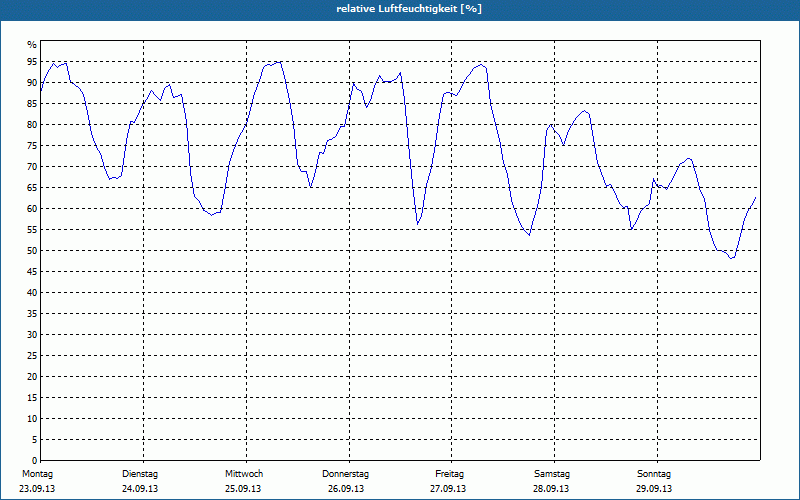The height and width of the screenshot is (500, 800).
Task: Click the '50' y-axis value
Action: [32, 251]
